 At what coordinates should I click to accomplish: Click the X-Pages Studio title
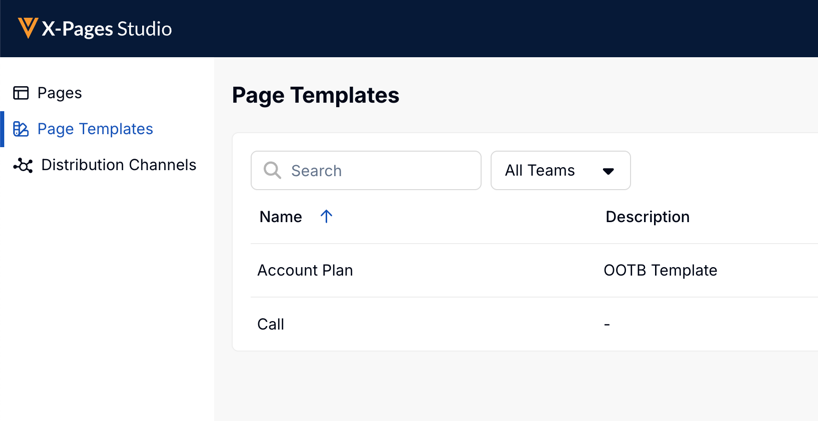107,29
